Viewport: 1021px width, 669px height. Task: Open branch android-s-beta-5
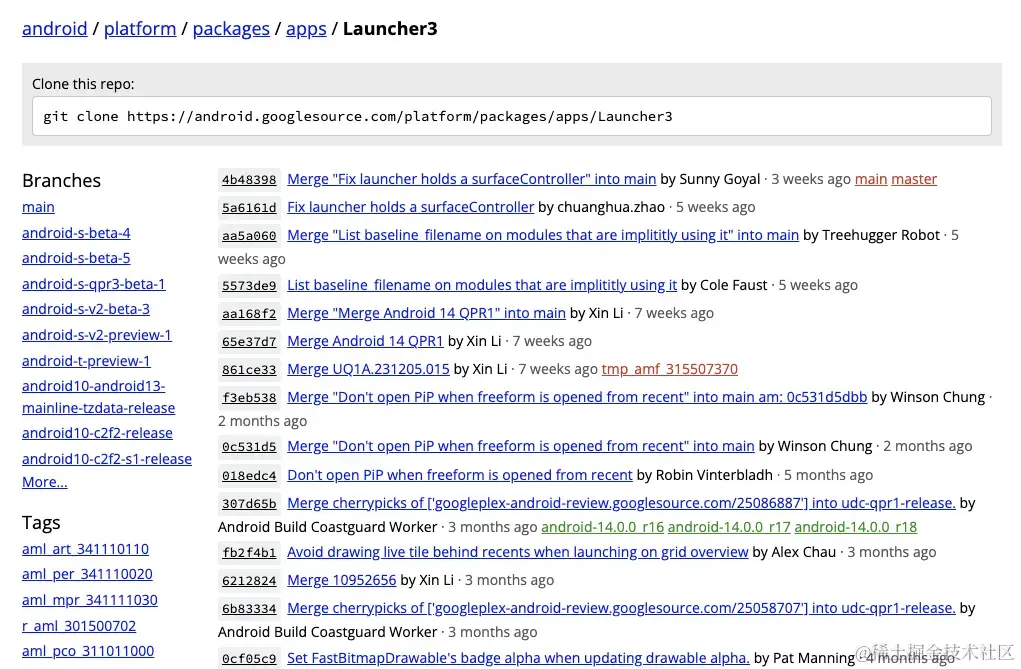pos(76,258)
